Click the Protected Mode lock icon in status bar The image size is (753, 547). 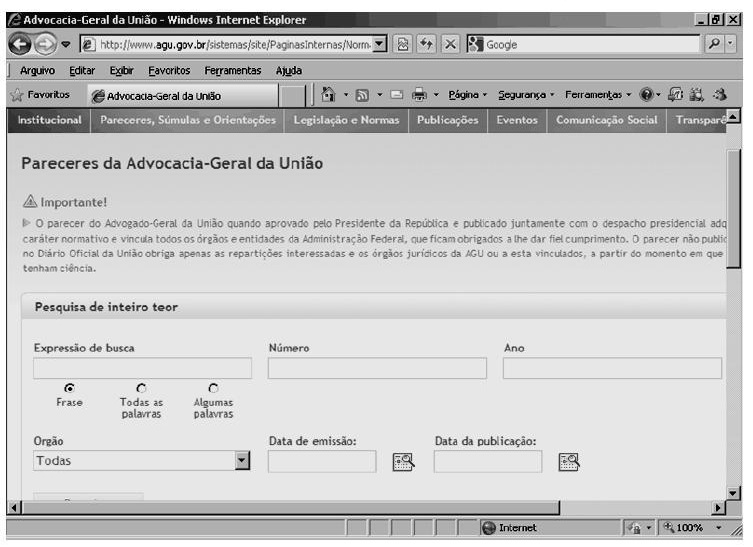(634, 528)
